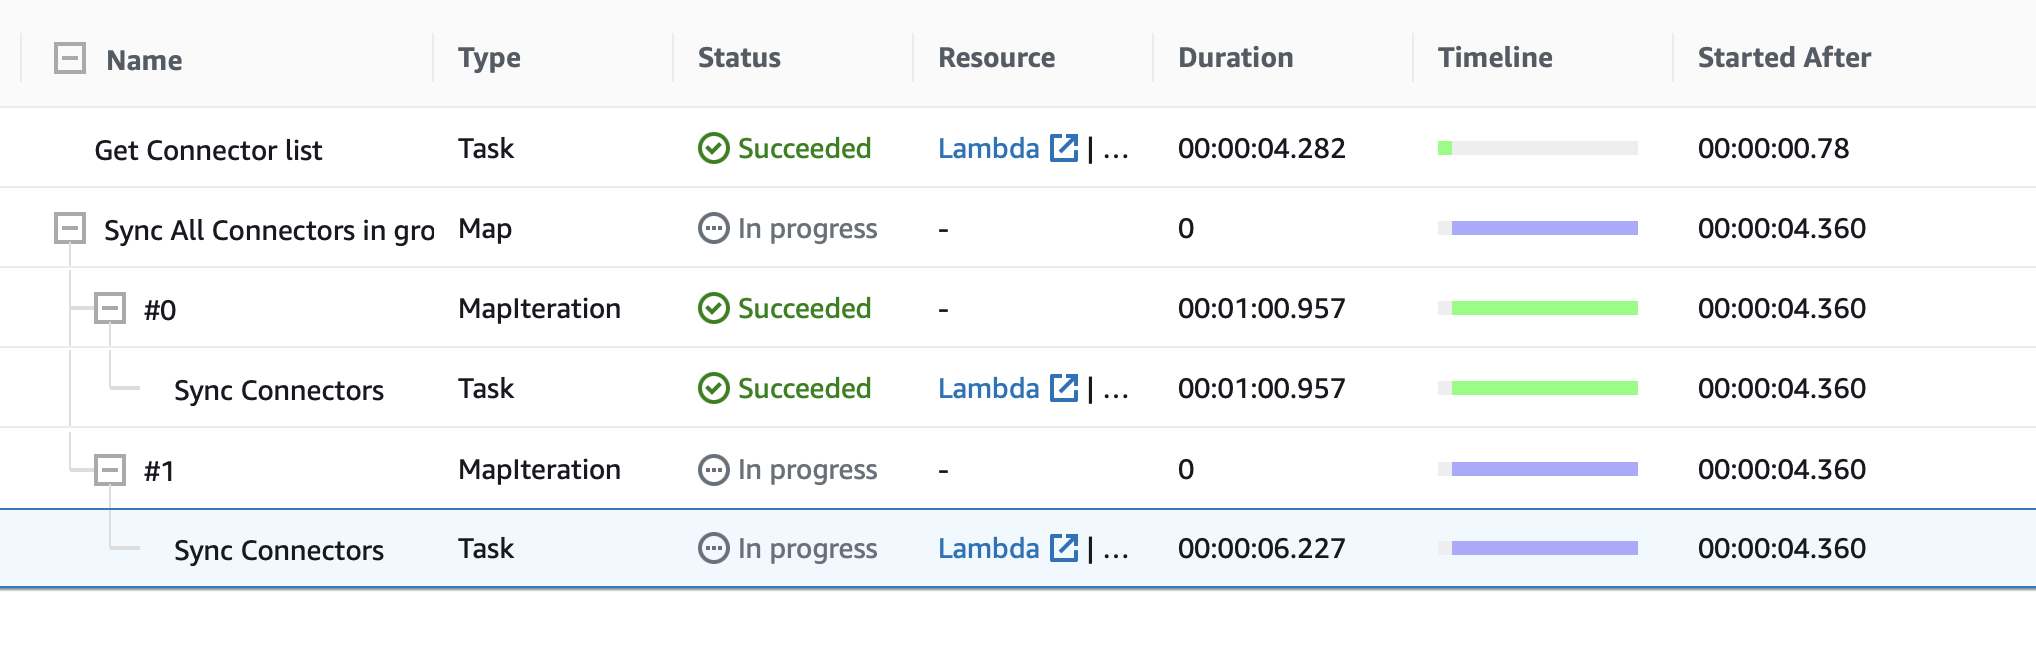
Task: Collapse all rows using the header toggle box
Action: coord(70,58)
